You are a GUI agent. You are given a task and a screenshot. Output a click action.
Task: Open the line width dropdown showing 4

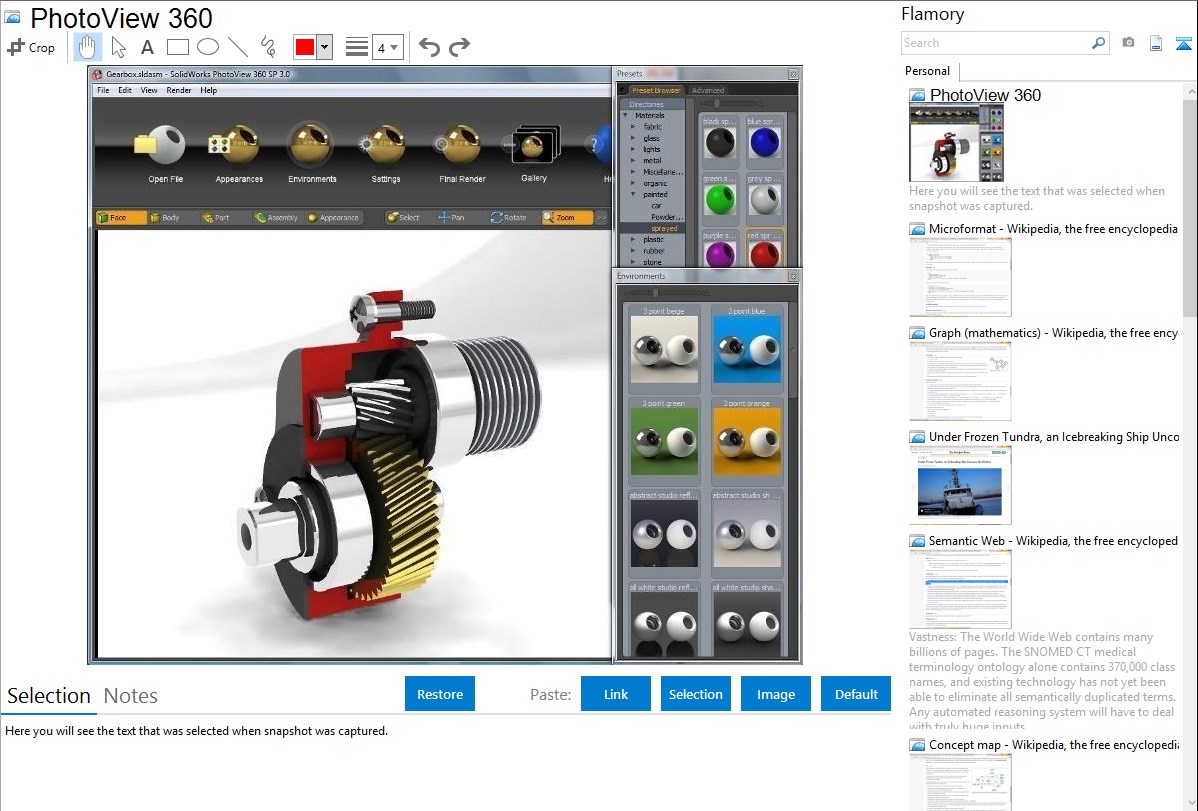[x=387, y=47]
